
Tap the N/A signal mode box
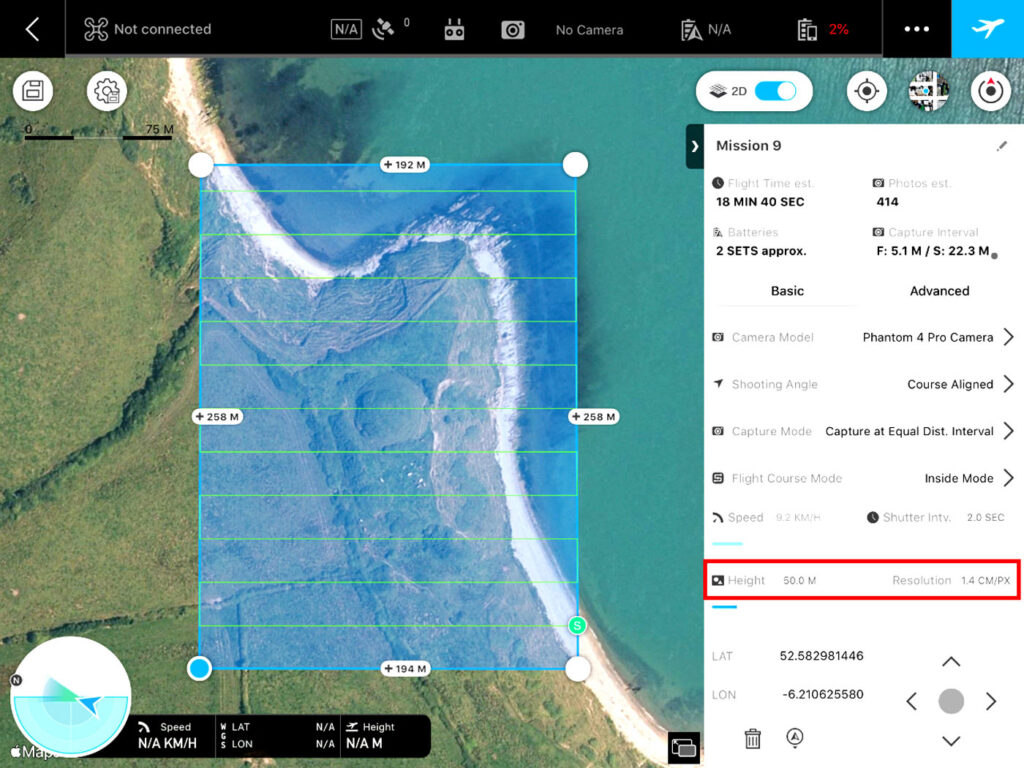pyautogui.click(x=346, y=29)
